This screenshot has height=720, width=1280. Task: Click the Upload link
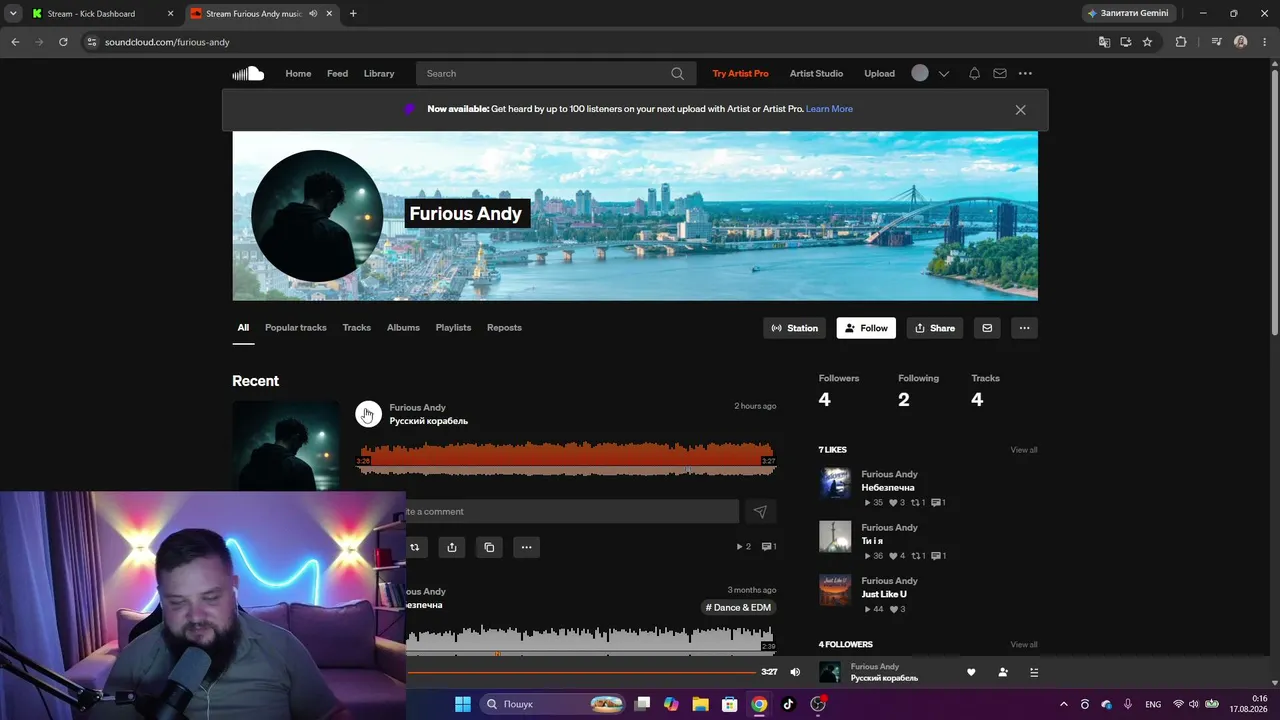880,73
